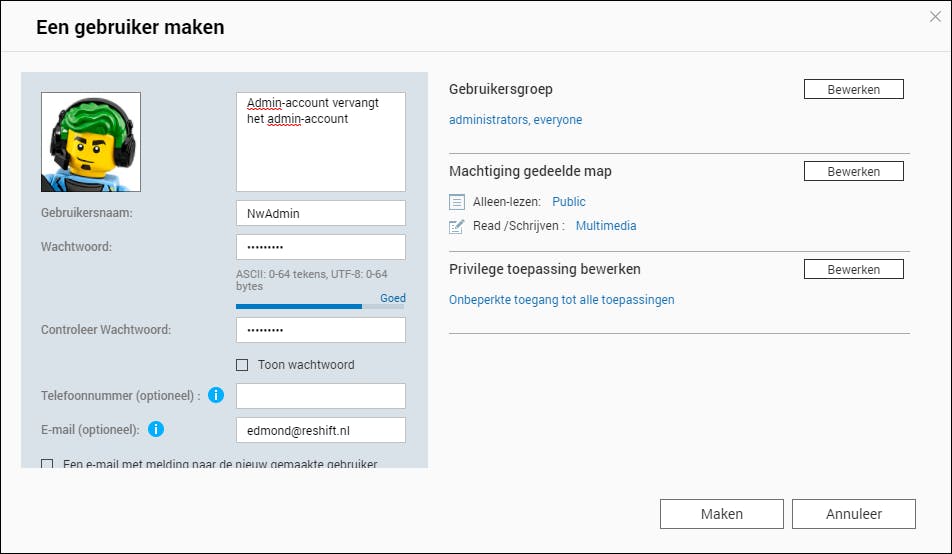Click Bewerken for Machtiging gedeelde map
The width and height of the screenshot is (952, 554).
click(x=853, y=172)
